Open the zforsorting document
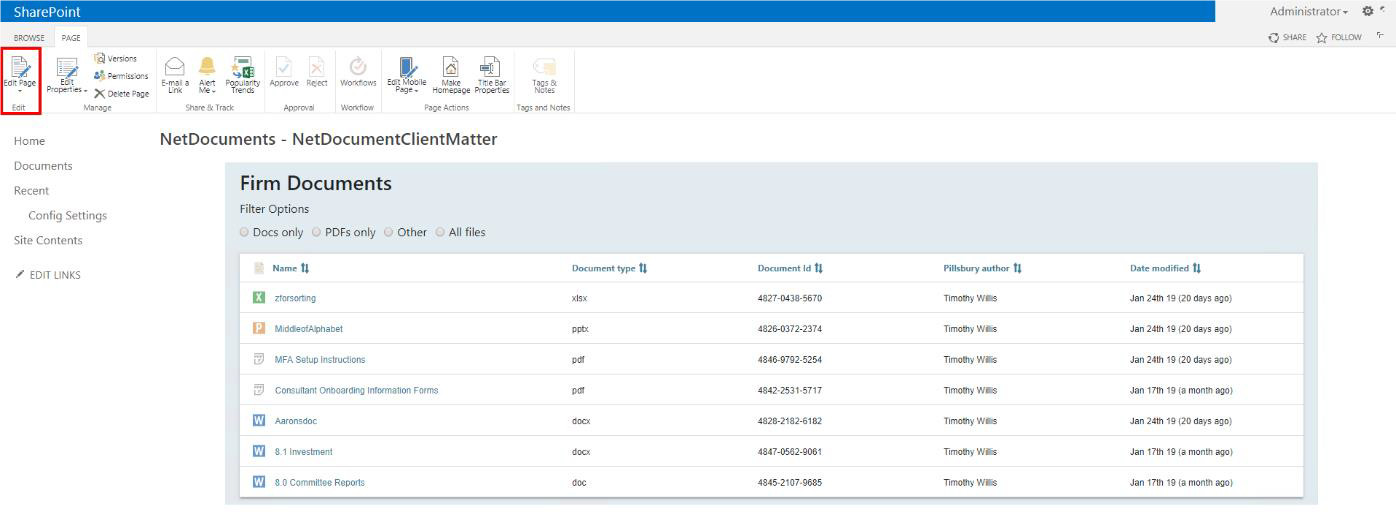 (x=295, y=298)
